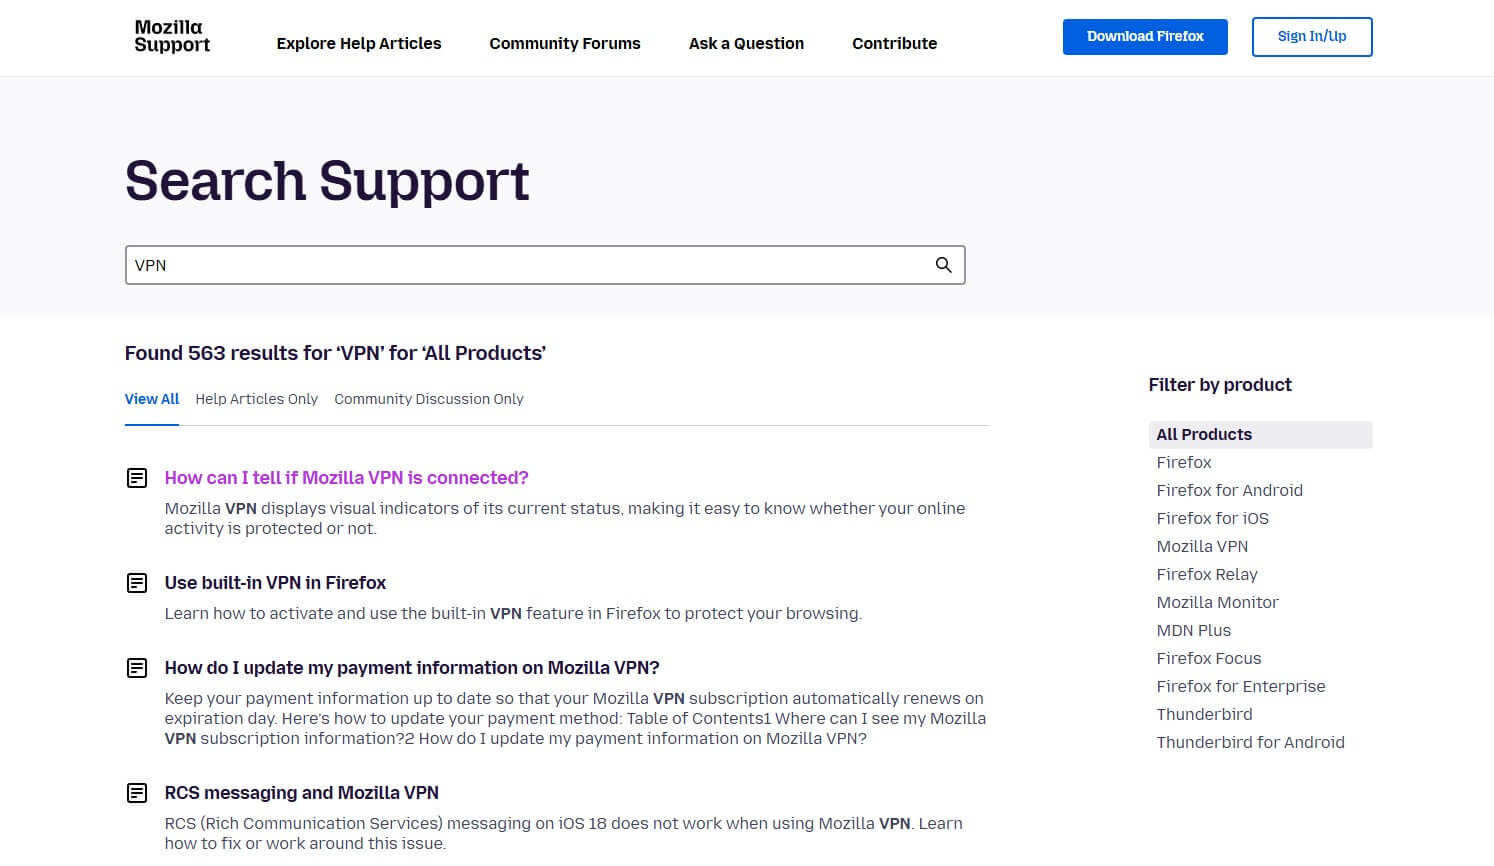
Task: Click the article icon beside the payment information result
Action: pos(136,668)
